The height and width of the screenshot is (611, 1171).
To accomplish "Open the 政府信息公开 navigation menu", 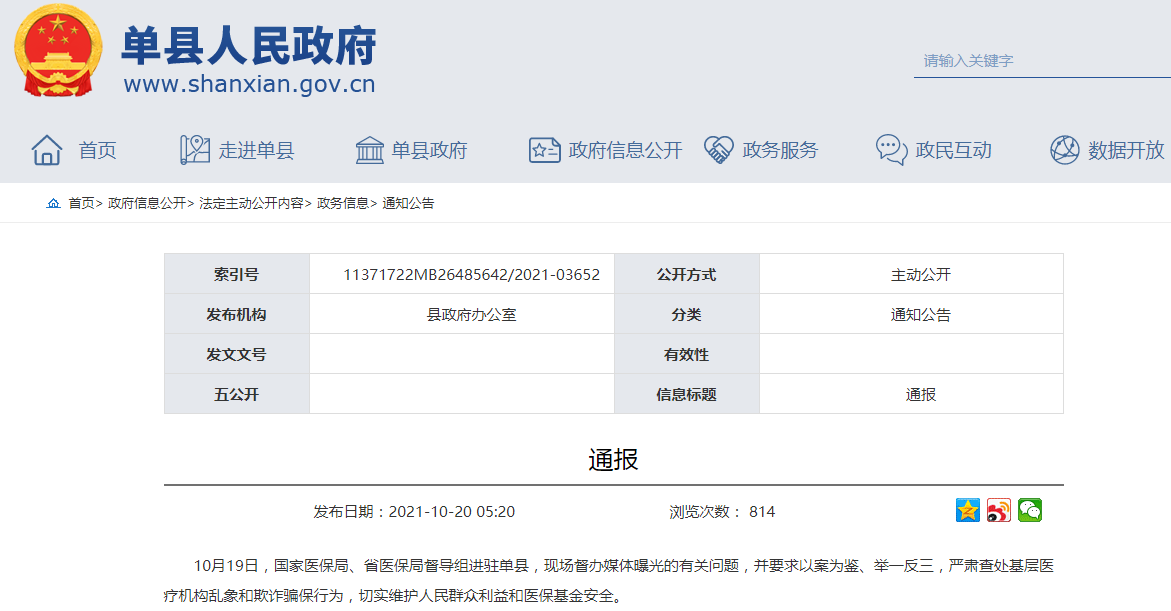I will [625, 150].
